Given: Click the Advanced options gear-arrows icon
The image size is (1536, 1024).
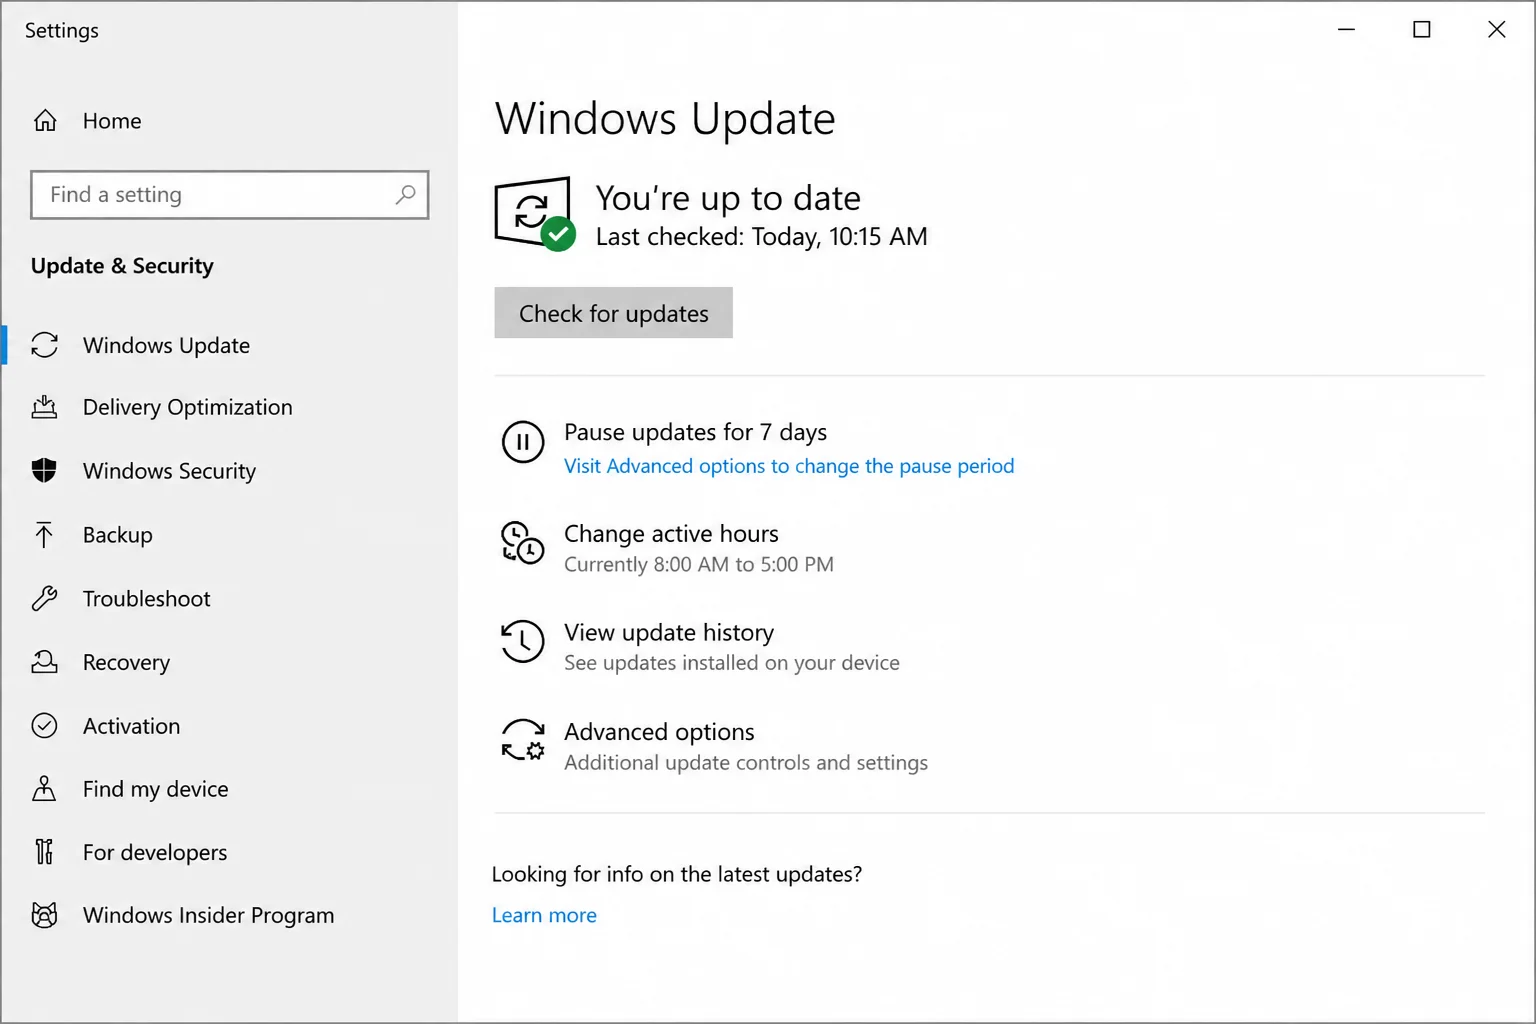Looking at the screenshot, I should coord(523,740).
